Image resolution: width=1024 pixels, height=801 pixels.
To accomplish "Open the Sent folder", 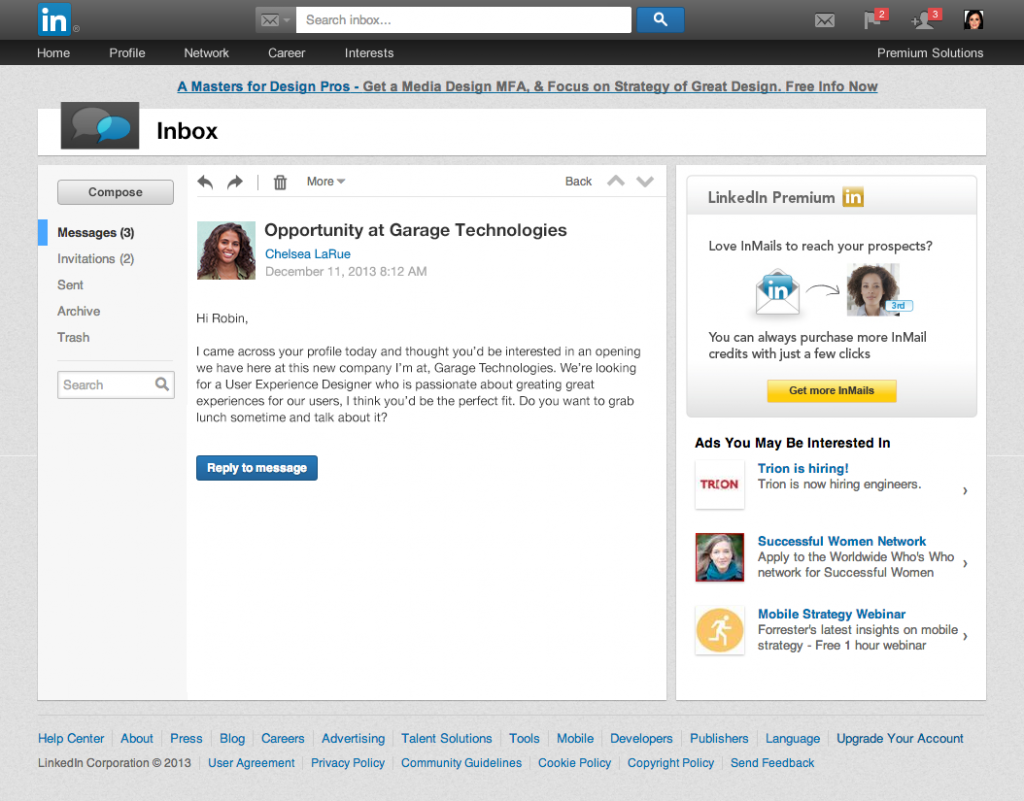I will tap(70, 285).
